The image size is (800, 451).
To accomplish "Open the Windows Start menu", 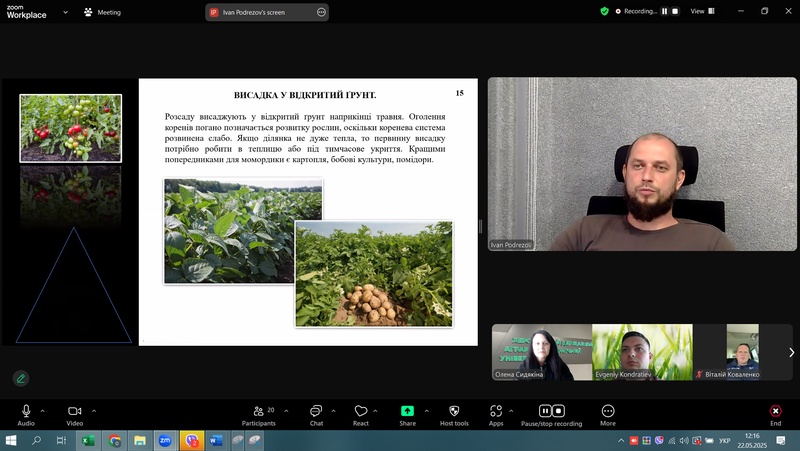I will coord(11,440).
